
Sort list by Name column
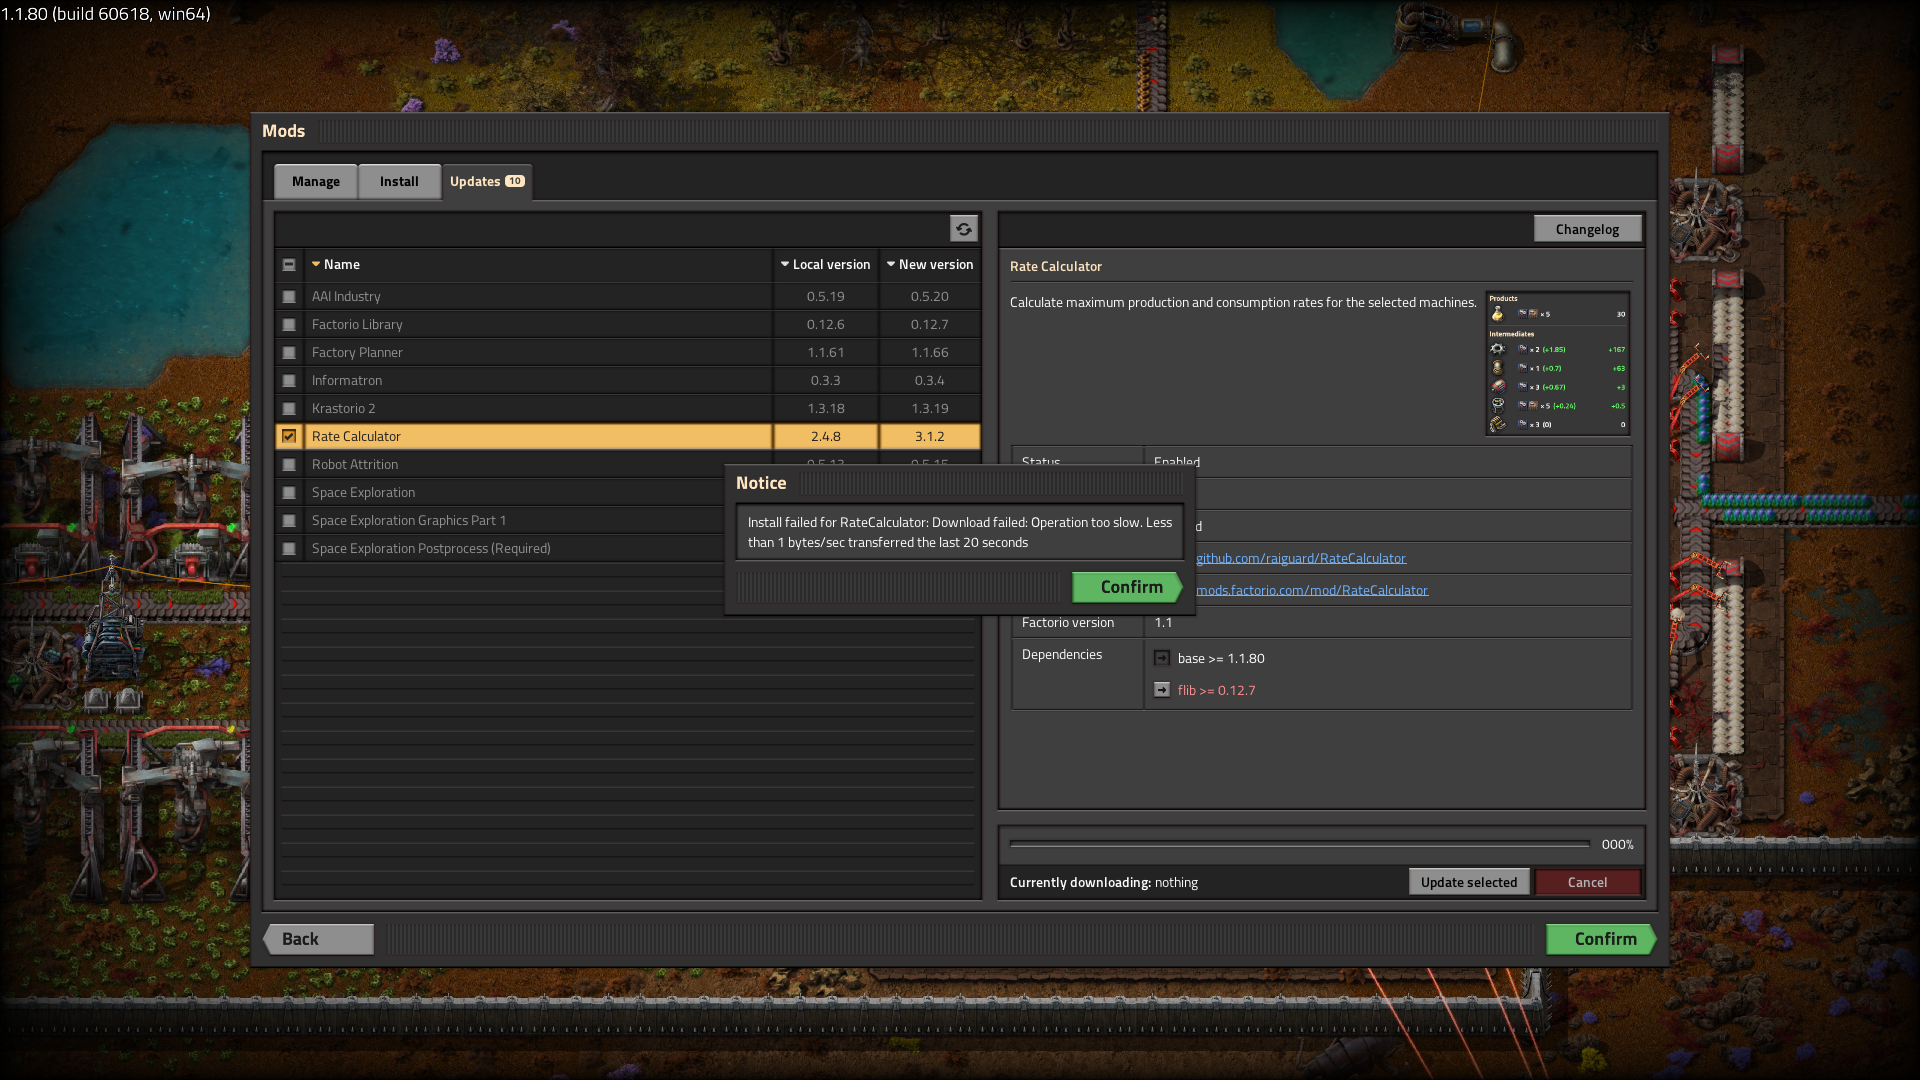(538, 265)
